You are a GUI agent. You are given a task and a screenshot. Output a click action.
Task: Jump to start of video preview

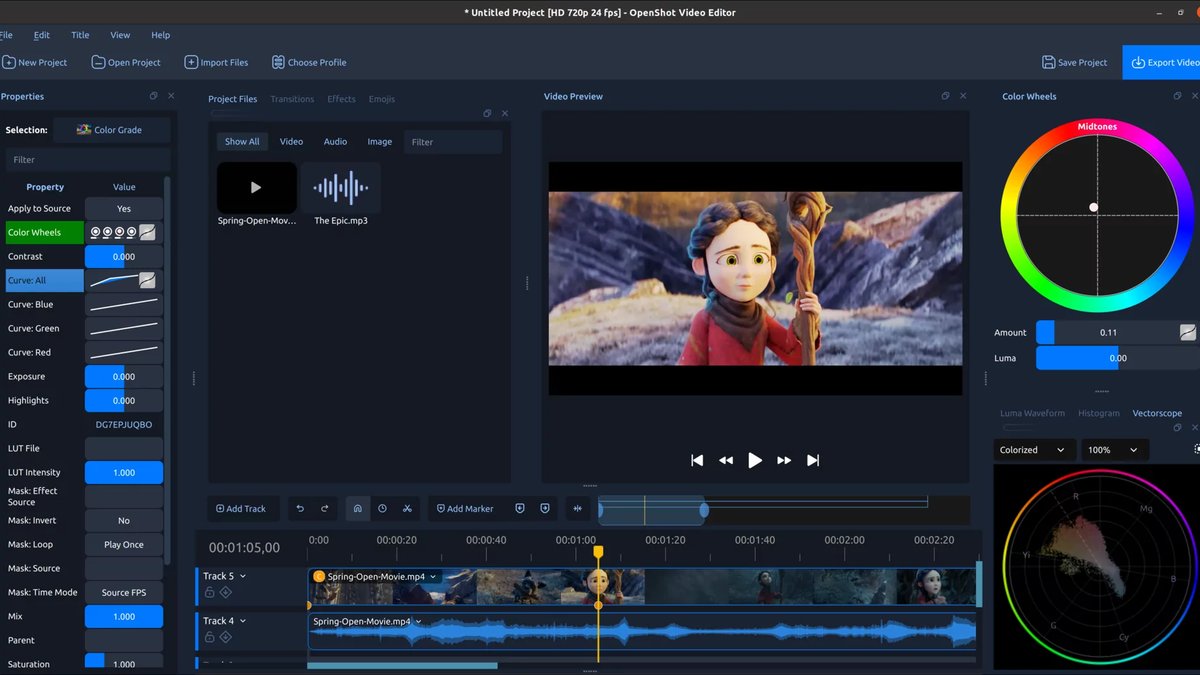(697, 460)
